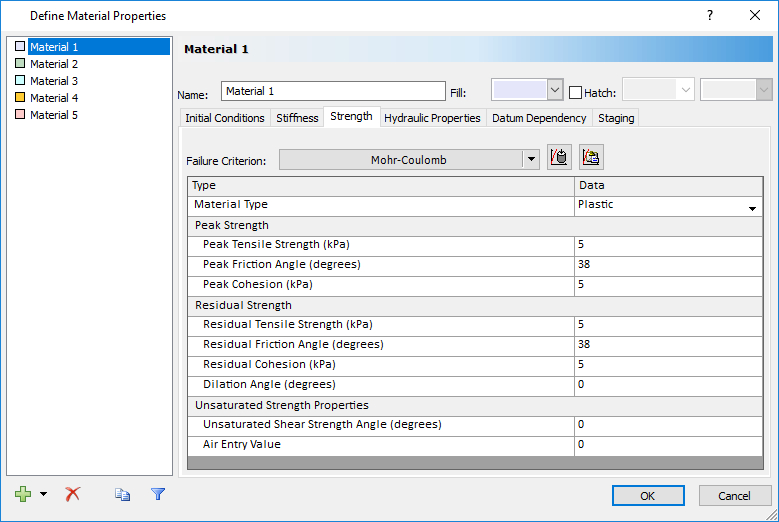The width and height of the screenshot is (779, 522).
Task: Open the Hydraulic Properties tab
Action: [432, 118]
